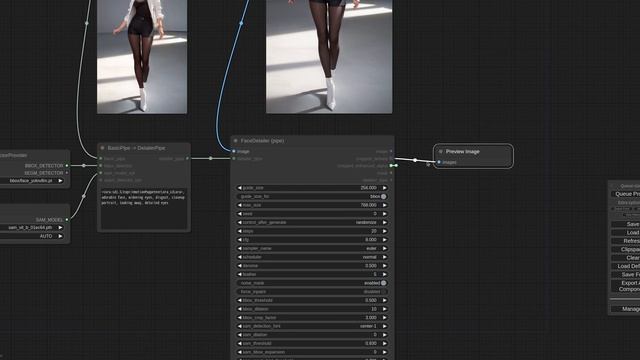This screenshot has height=360, width=640.
Task: Increase seed value with right arrow
Action: [x=384, y=214]
